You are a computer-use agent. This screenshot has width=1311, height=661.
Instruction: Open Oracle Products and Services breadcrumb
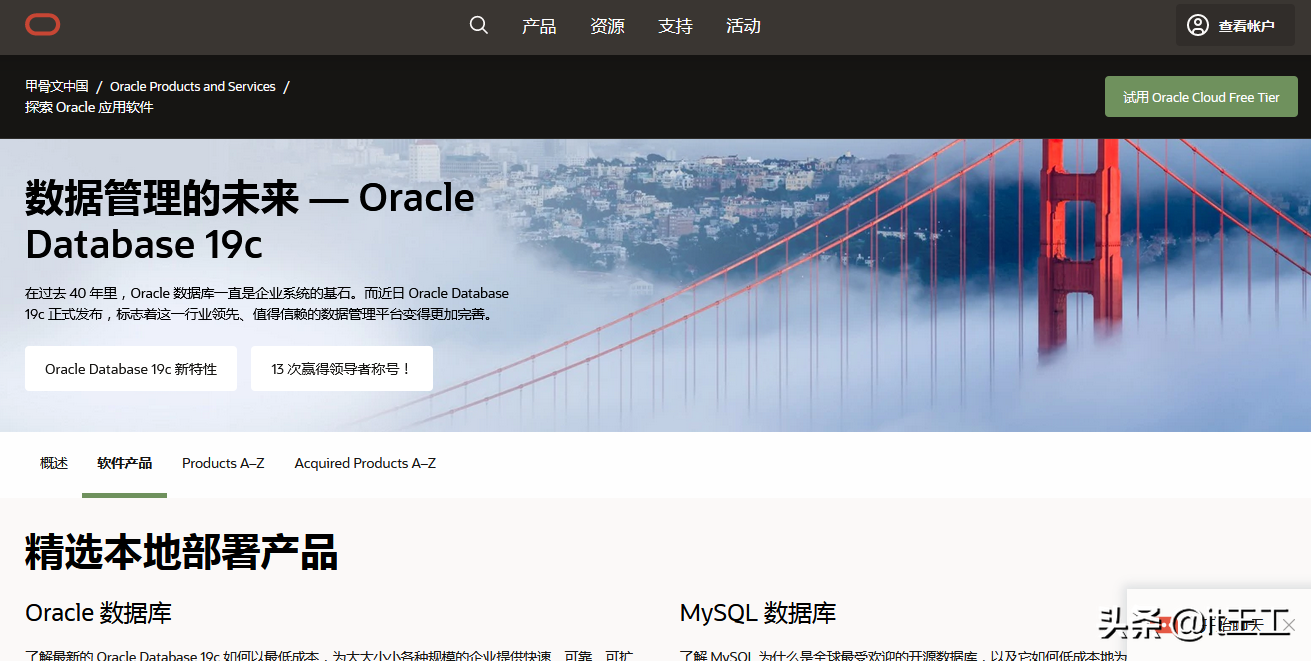click(x=193, y=87)
